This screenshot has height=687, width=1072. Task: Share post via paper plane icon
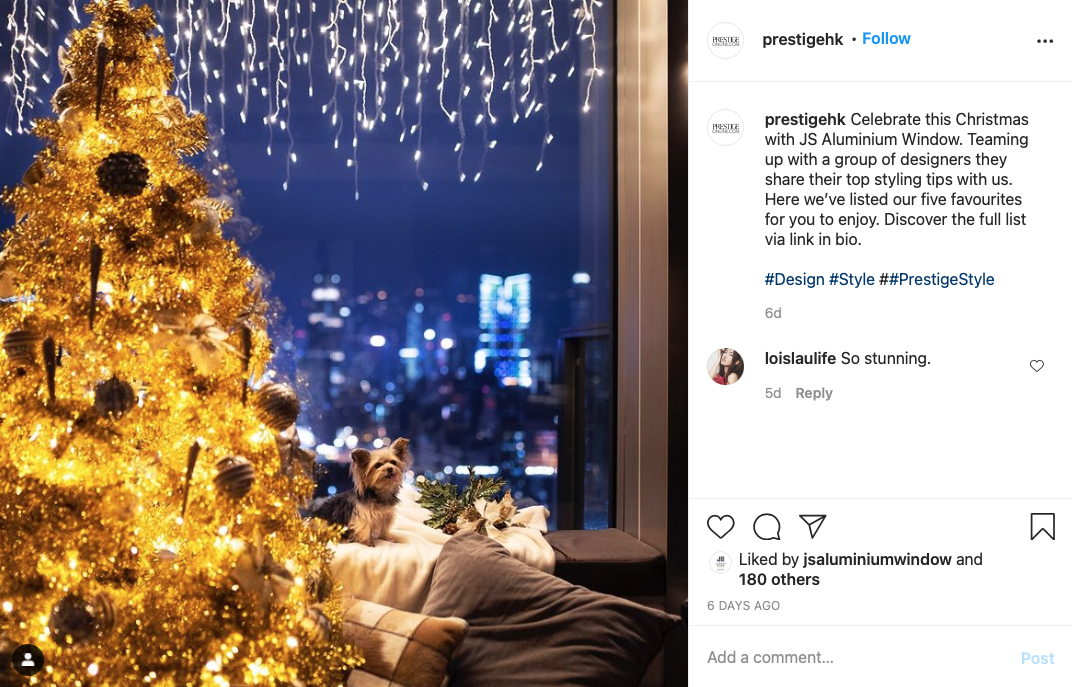813,526
